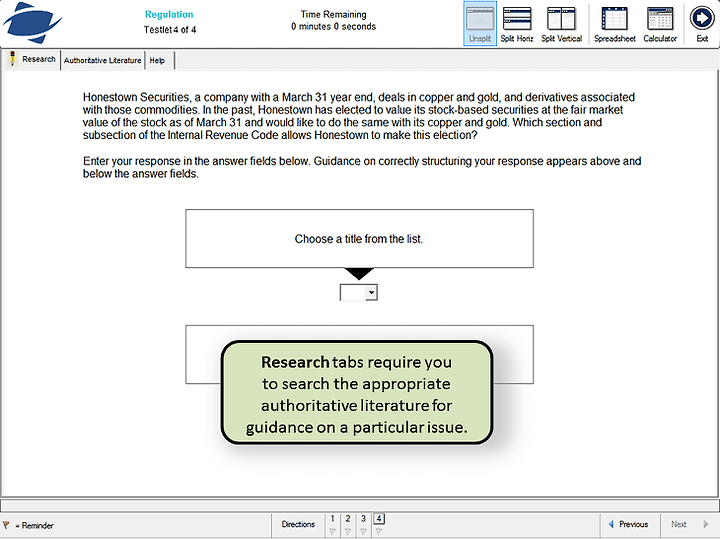Select the Split Horiz layout icon
The width and height of the screenshot is (720, 539).
point(517,23)
